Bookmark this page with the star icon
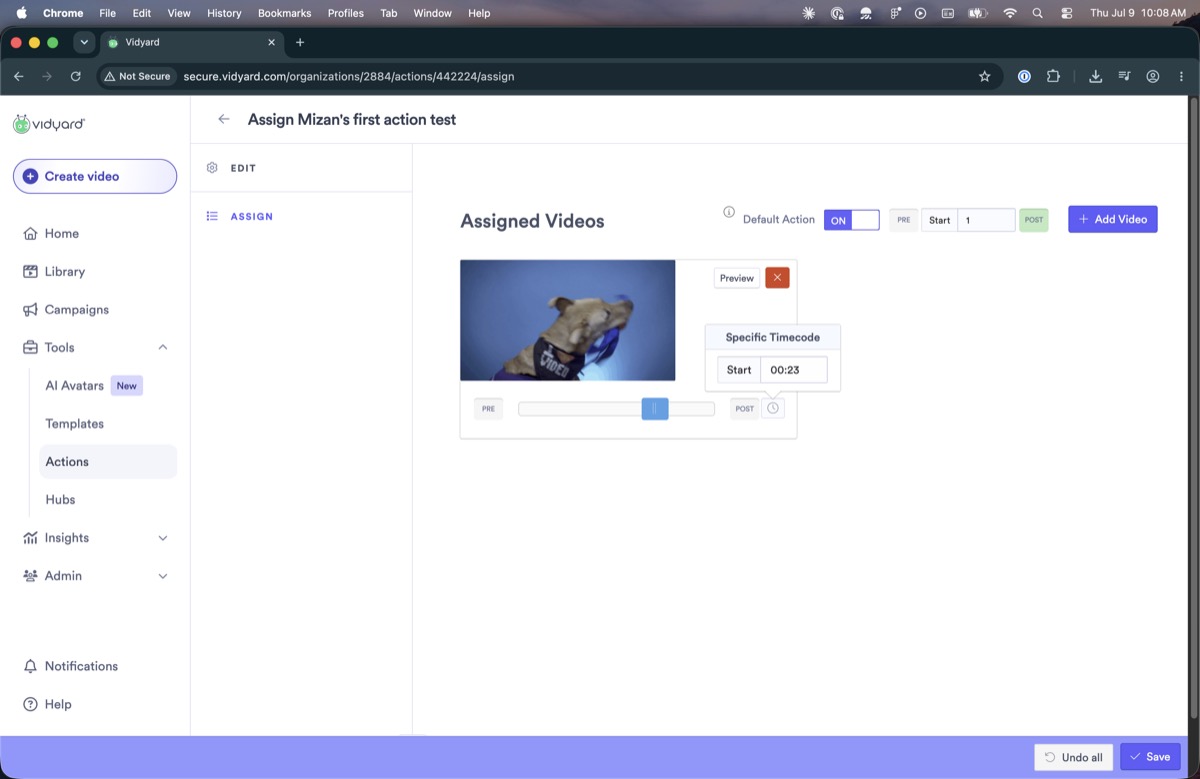Screen dimensions: 1200x779 [984, 76]
